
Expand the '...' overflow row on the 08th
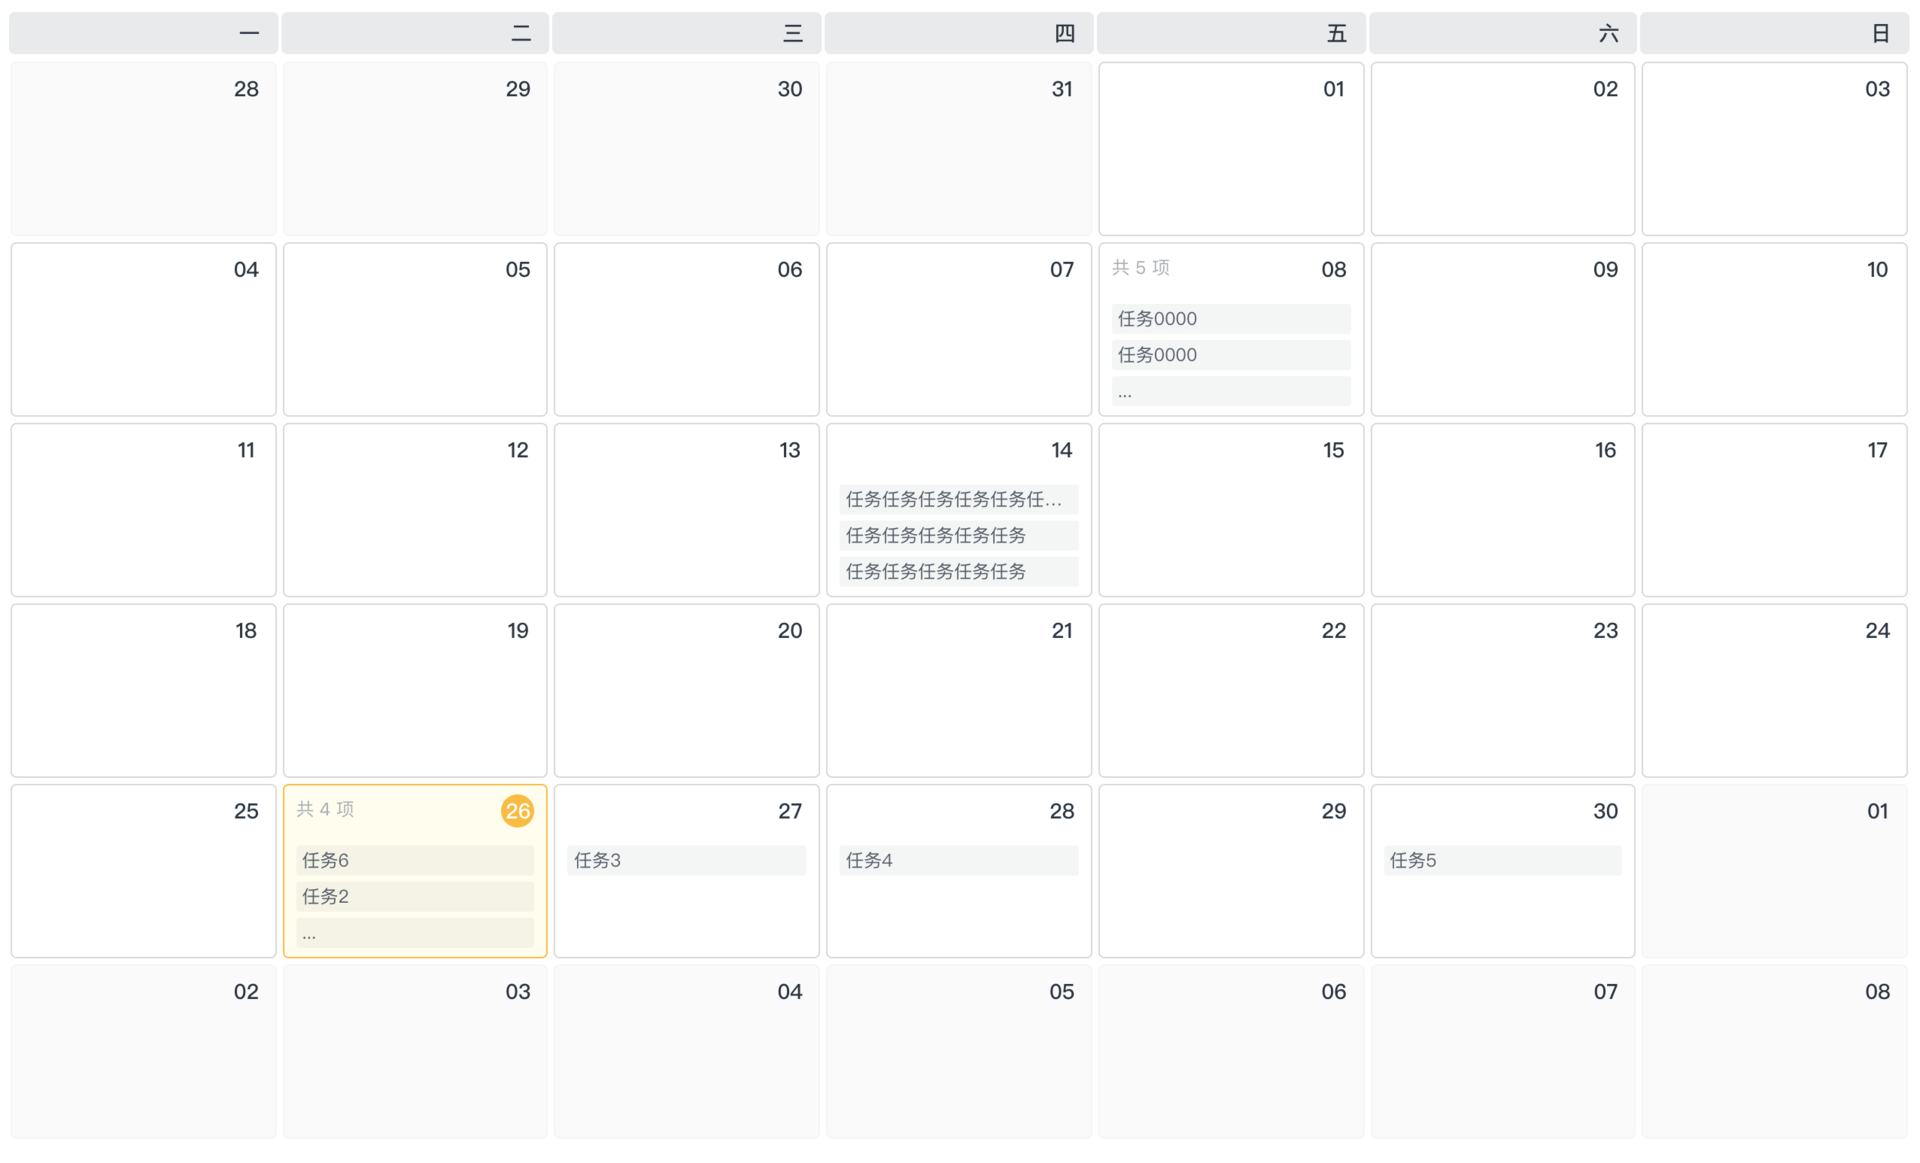tap(1230, 391)
